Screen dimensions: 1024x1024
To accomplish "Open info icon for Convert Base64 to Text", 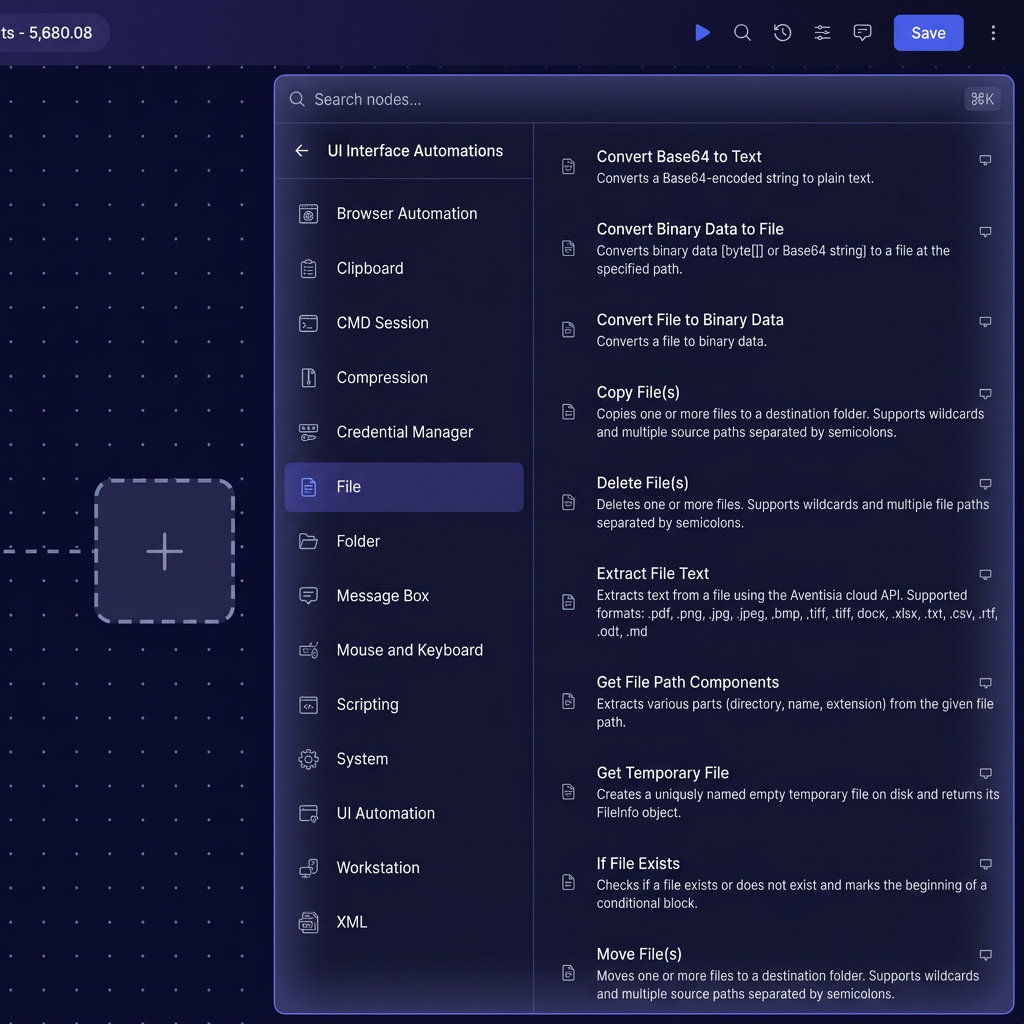I will (x=985, y=160).
